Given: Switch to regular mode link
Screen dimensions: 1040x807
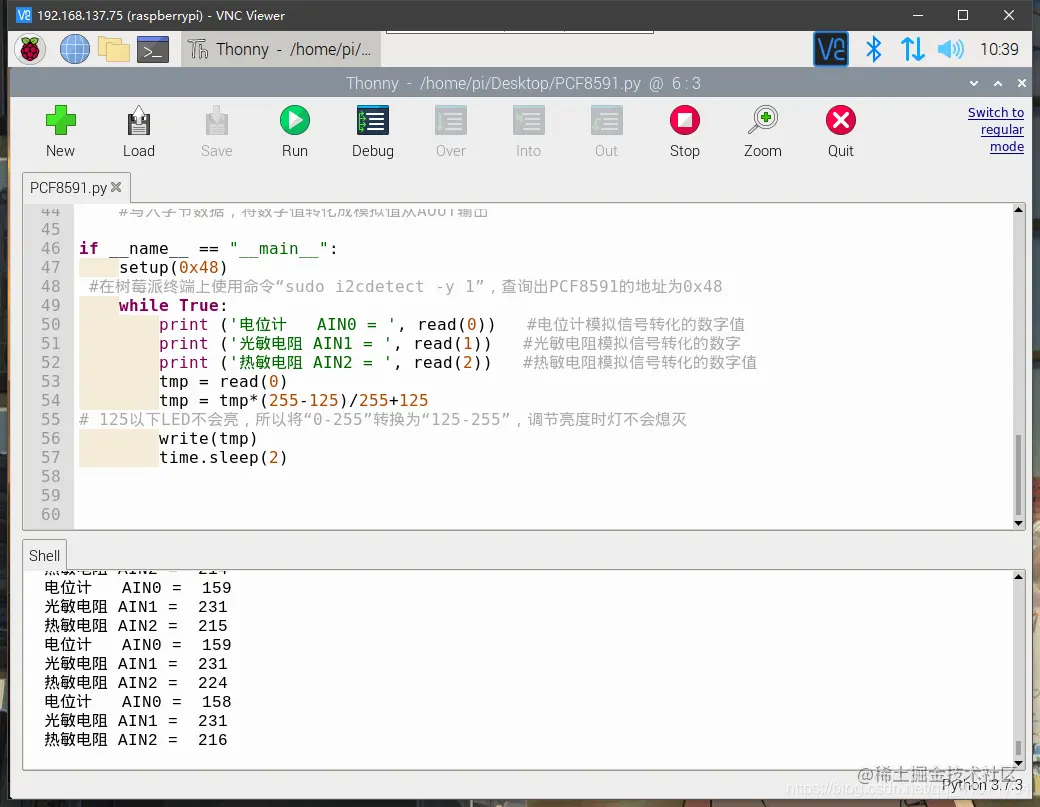Looking at the screenshot, I should tap(996, 129).
